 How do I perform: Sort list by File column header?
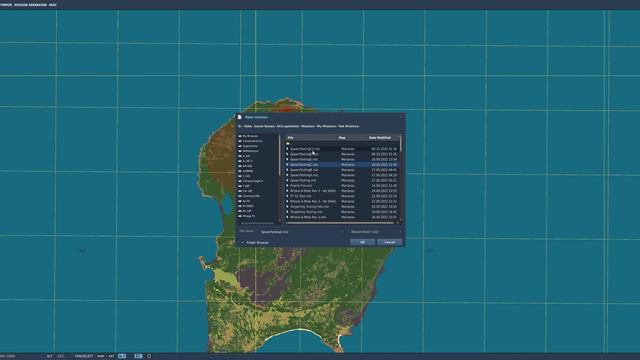pos(311,138)
